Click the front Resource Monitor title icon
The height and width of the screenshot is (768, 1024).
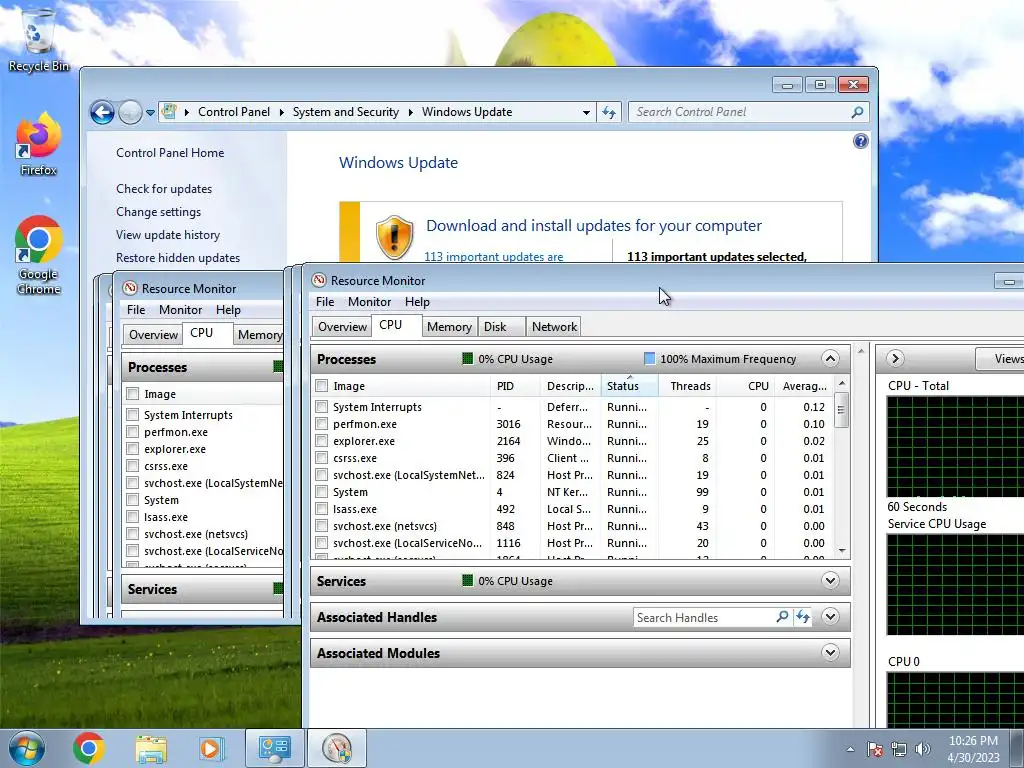click(319, 280)
